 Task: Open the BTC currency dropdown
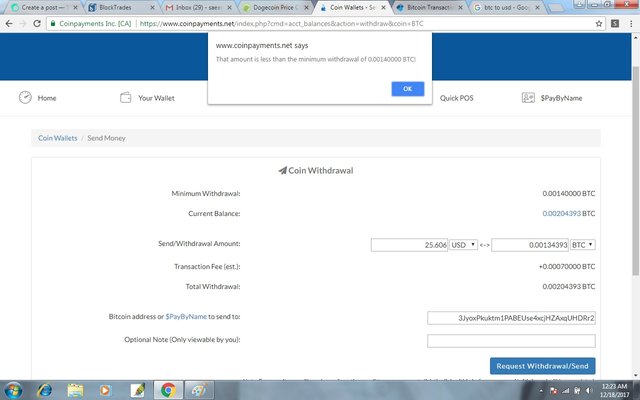click(x=582, y=244)
